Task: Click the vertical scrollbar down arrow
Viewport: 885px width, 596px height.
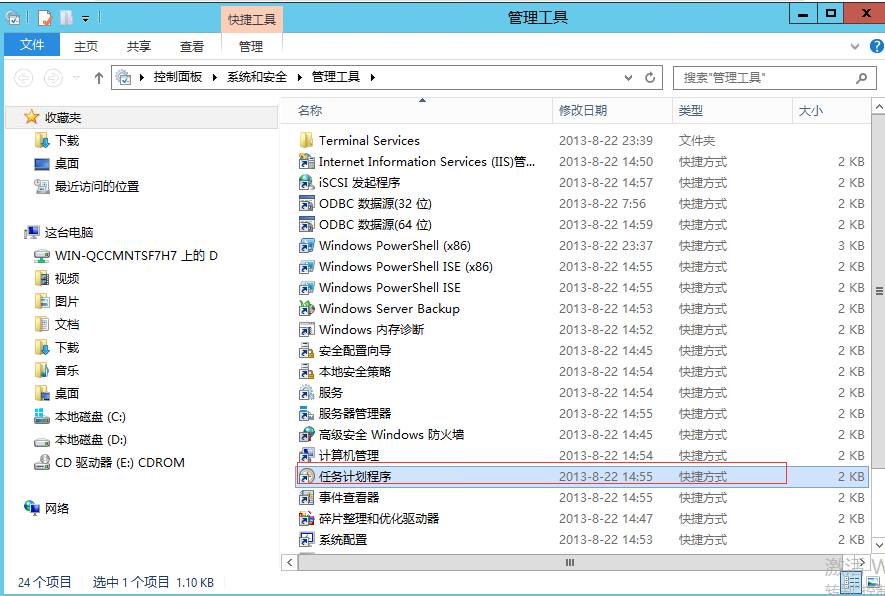Action: click(878, 545)
